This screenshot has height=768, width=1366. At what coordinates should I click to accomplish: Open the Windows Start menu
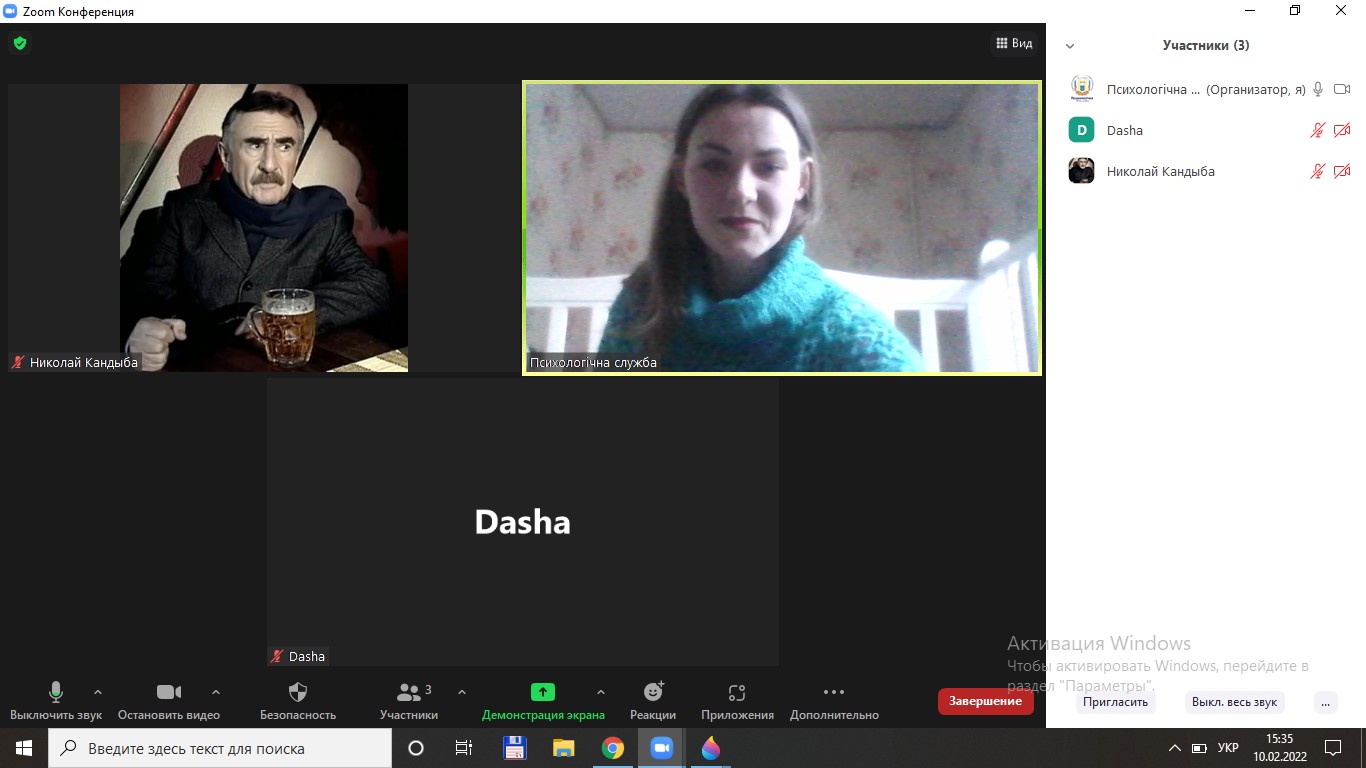pos(24,748)
